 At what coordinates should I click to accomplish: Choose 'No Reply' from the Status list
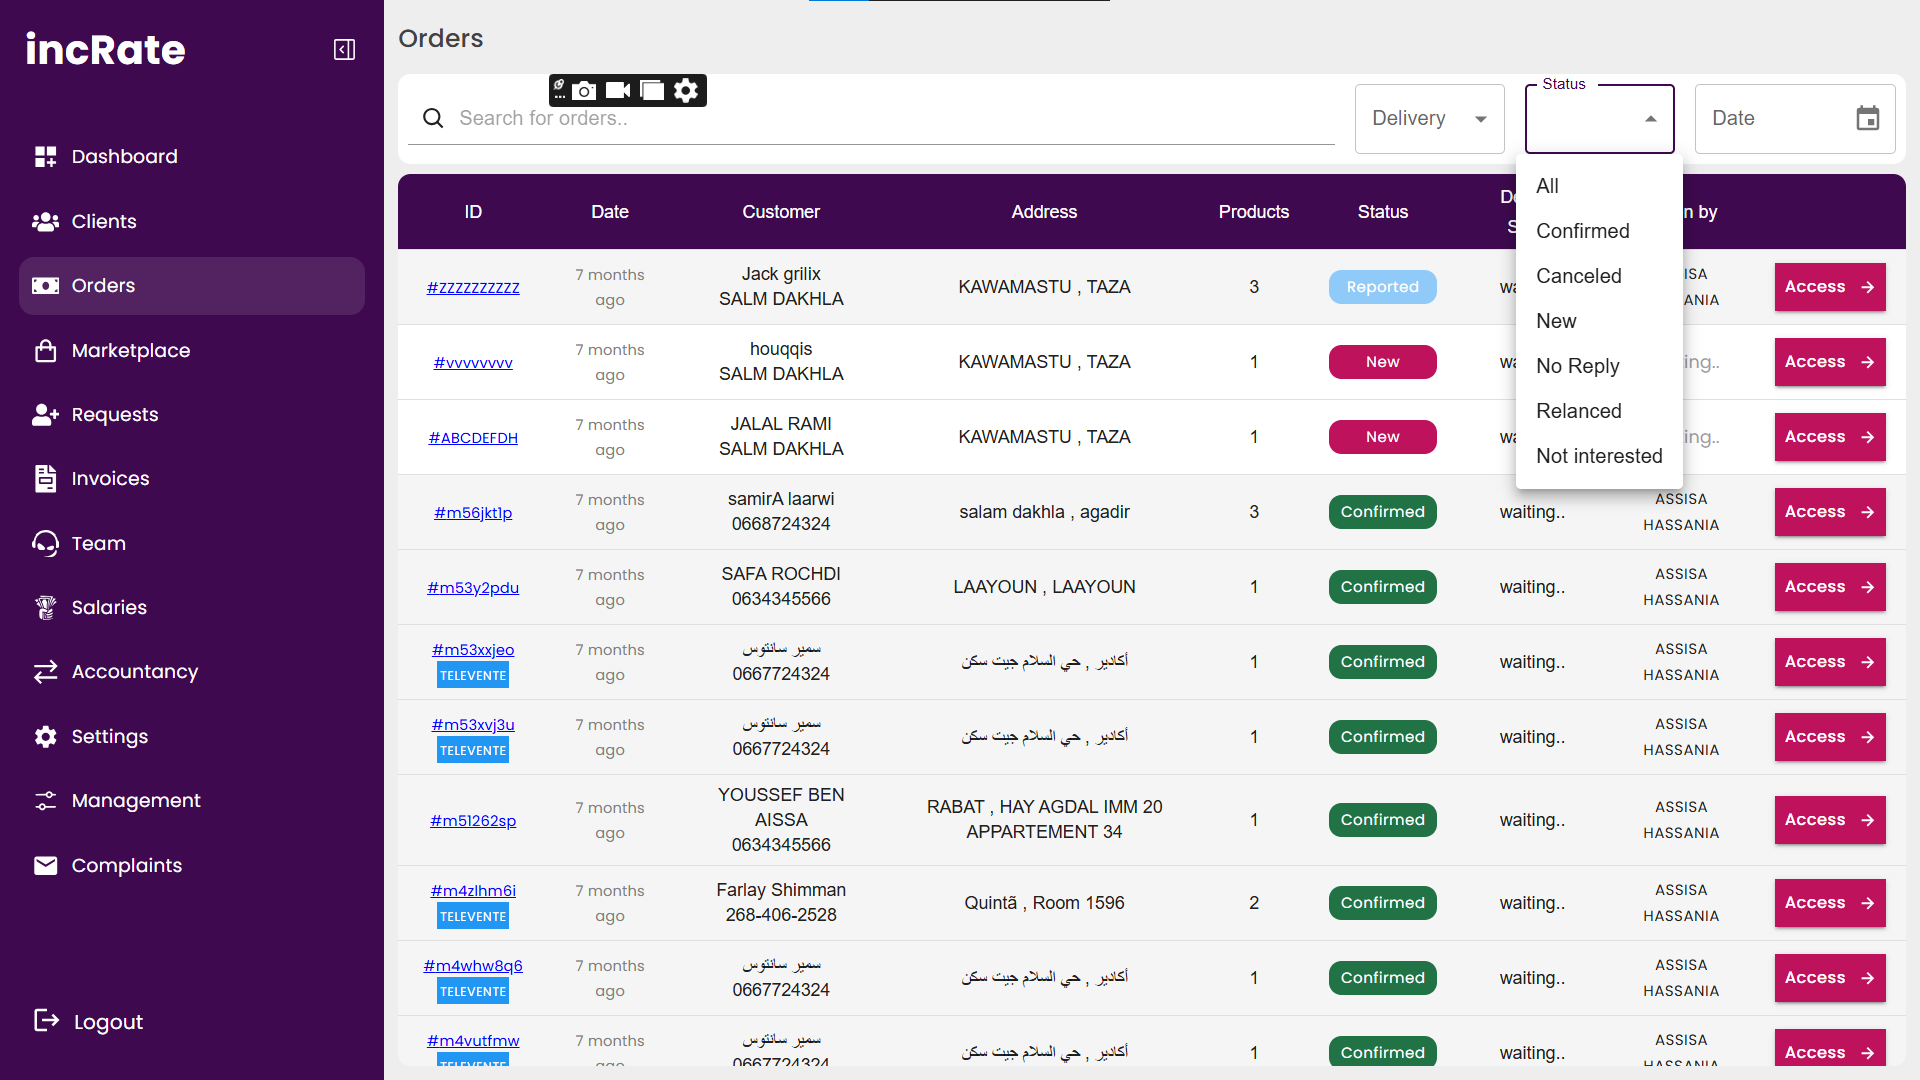click(1578, 366)
